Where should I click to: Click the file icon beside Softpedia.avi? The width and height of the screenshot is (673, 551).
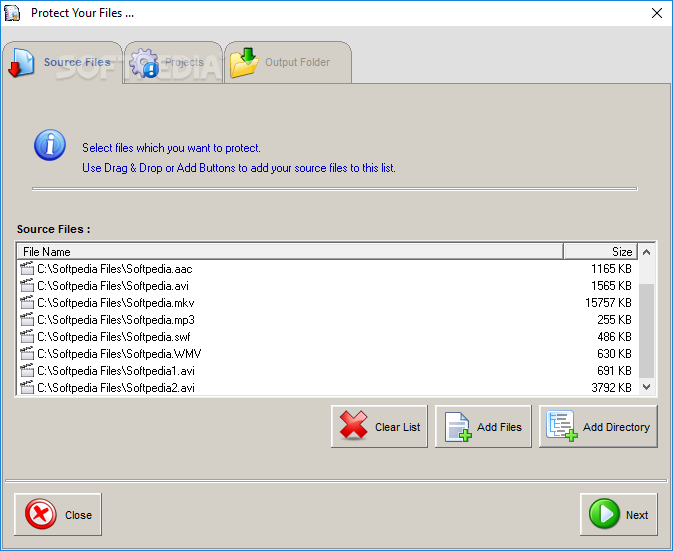(27, 286)
